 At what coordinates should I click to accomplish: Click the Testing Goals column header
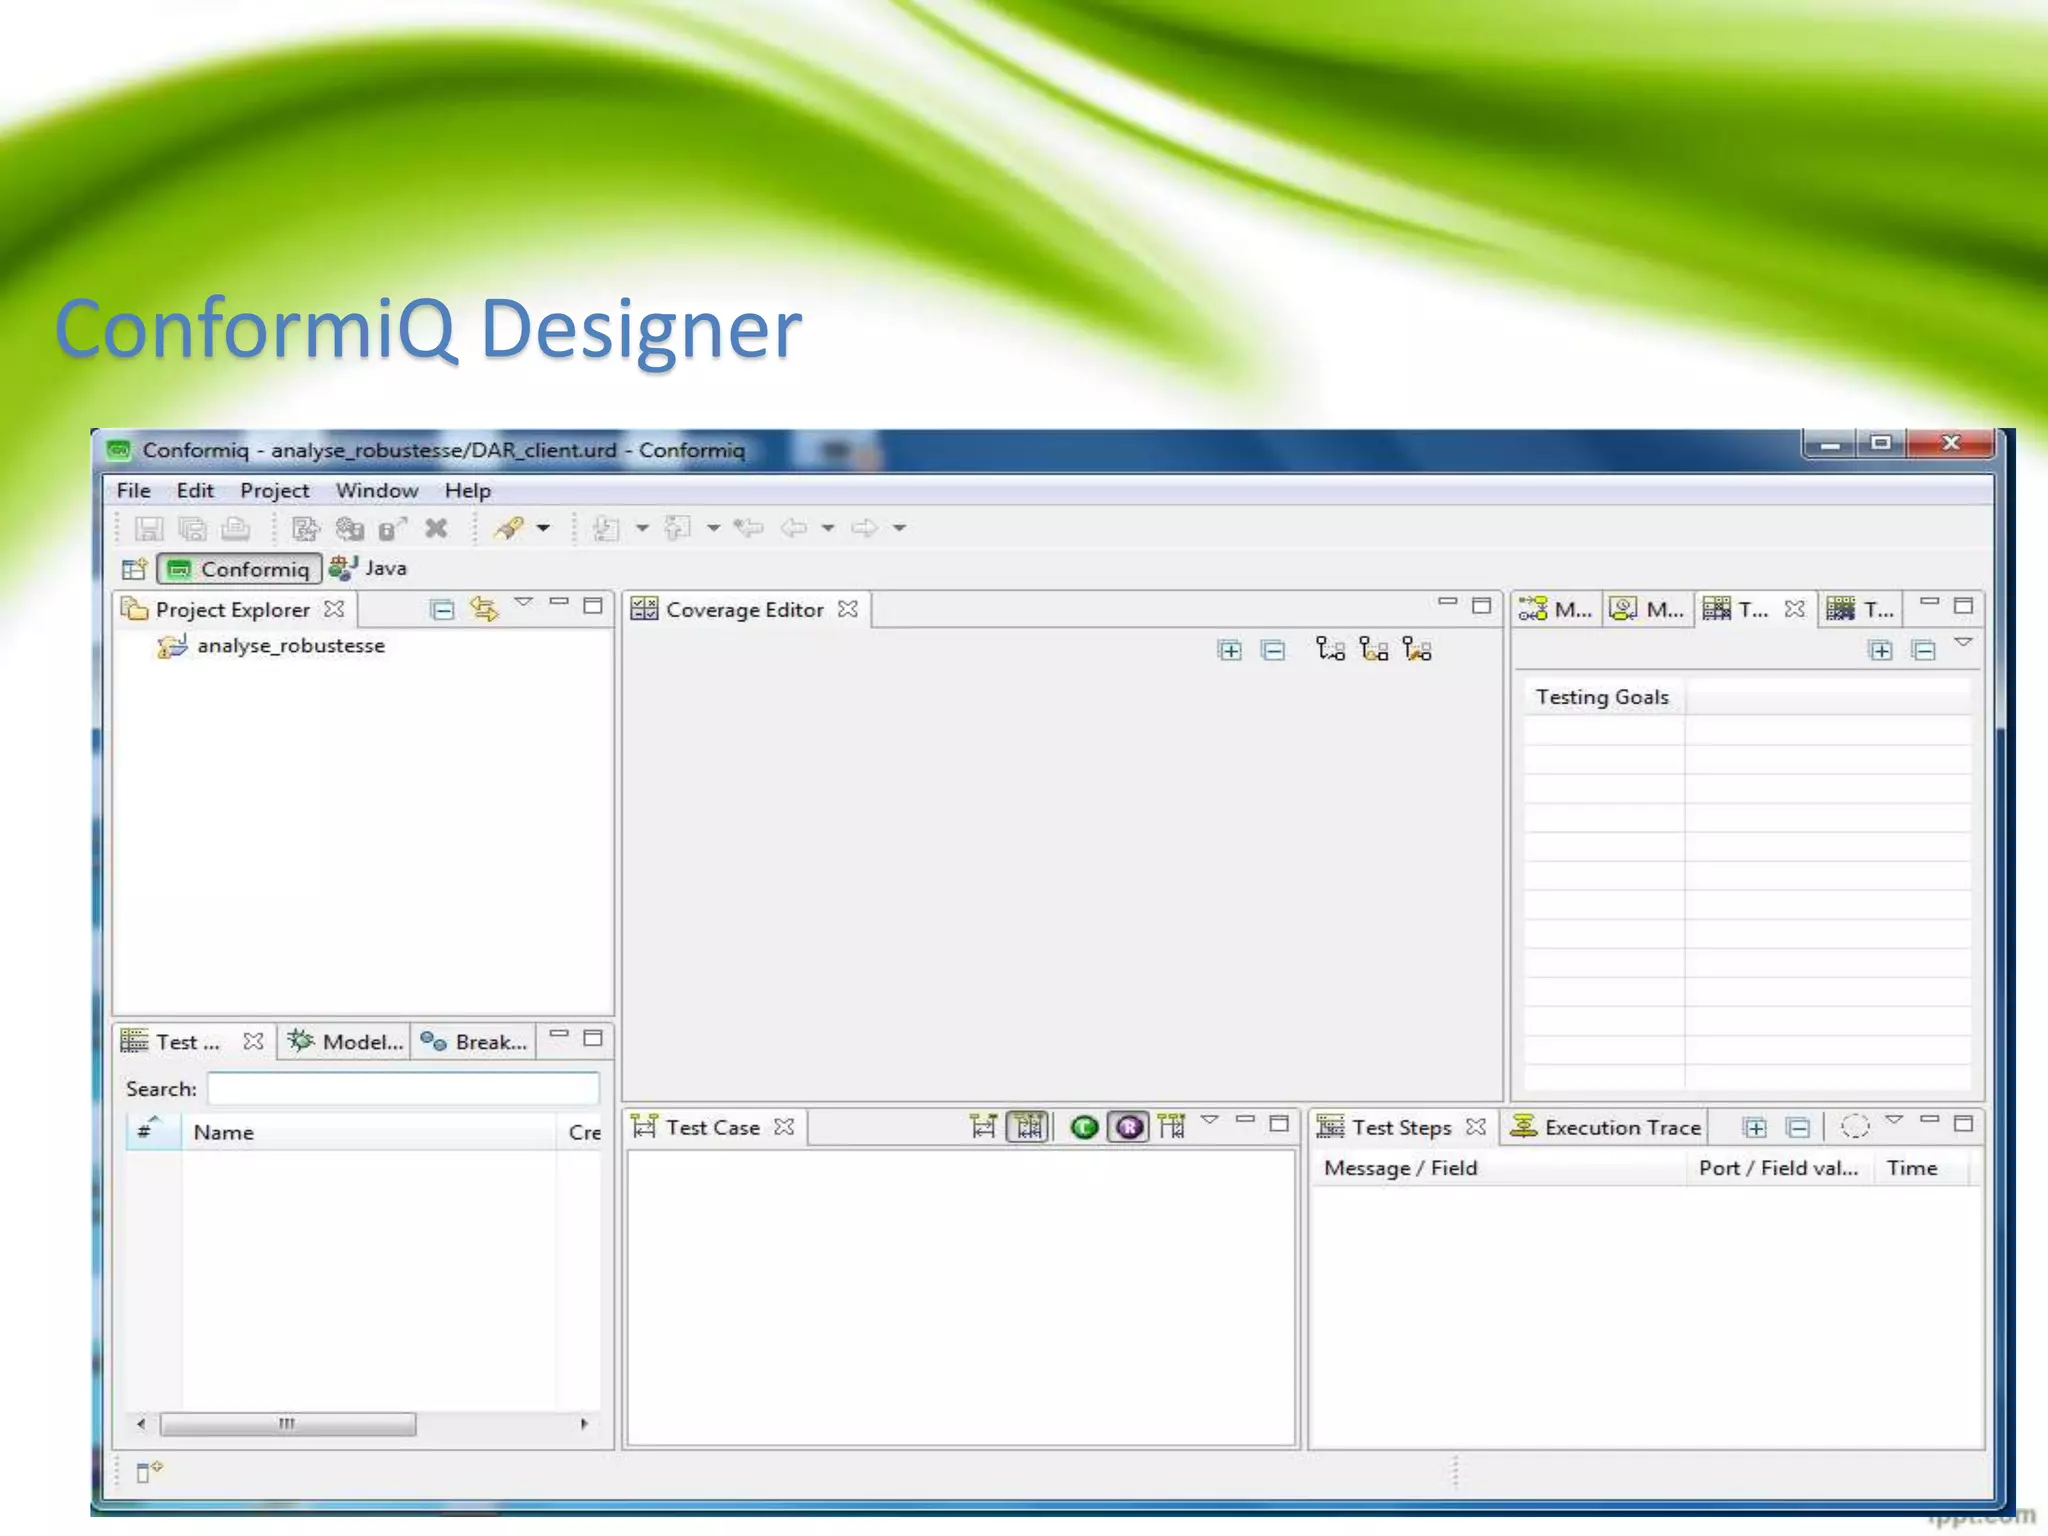(1603, 697)
